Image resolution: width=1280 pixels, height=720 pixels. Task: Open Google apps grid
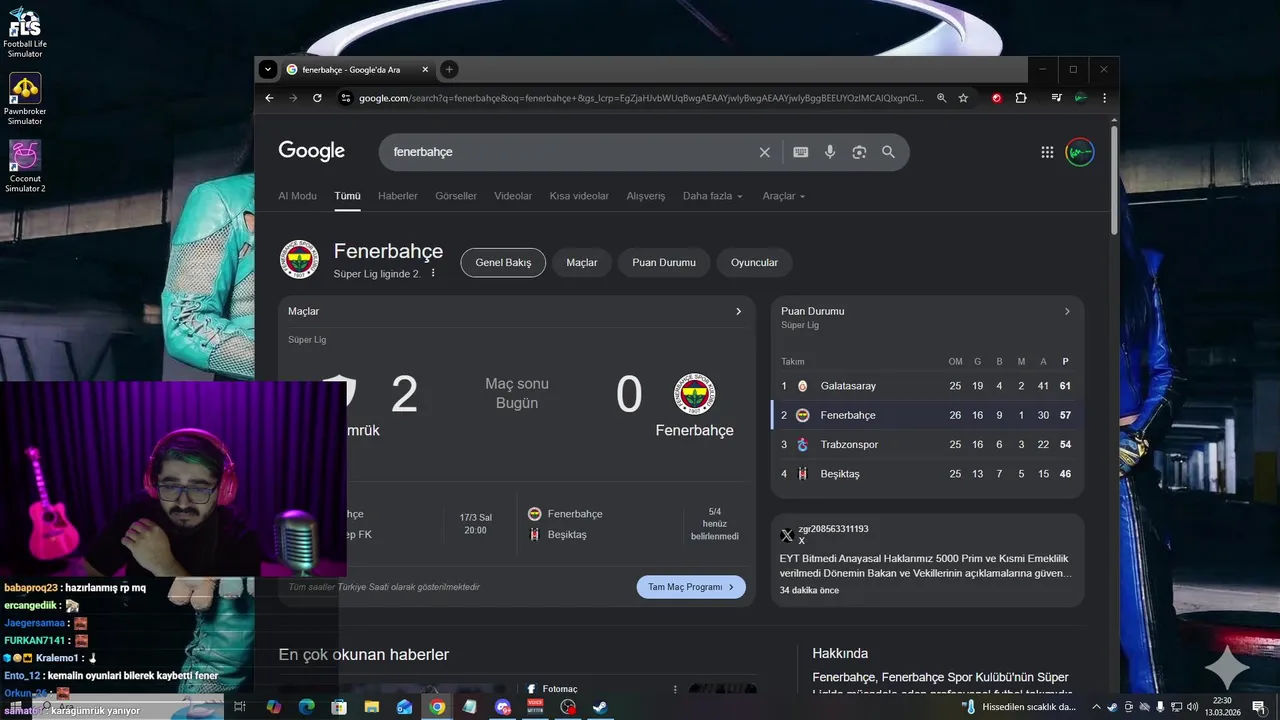[1047, 152]
